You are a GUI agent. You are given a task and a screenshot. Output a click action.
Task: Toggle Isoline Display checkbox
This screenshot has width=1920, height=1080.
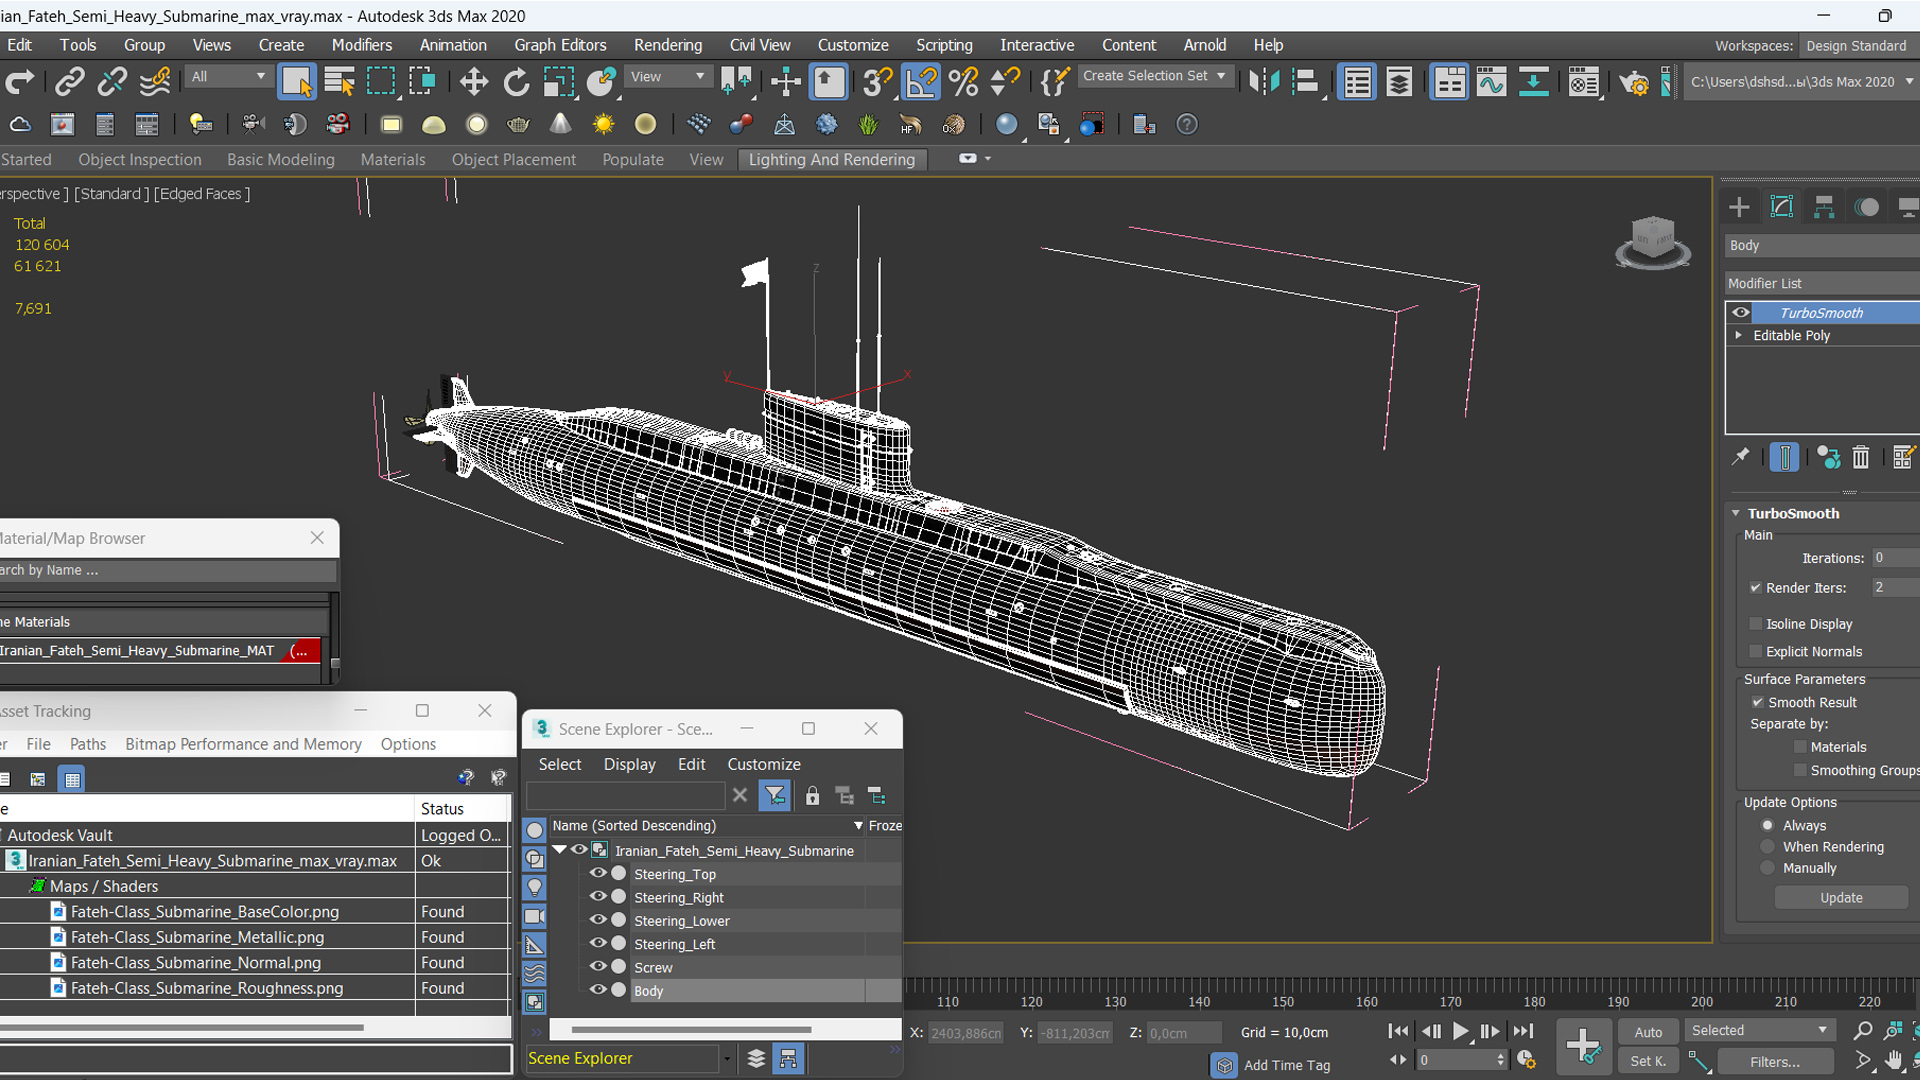click(1755, 623)
